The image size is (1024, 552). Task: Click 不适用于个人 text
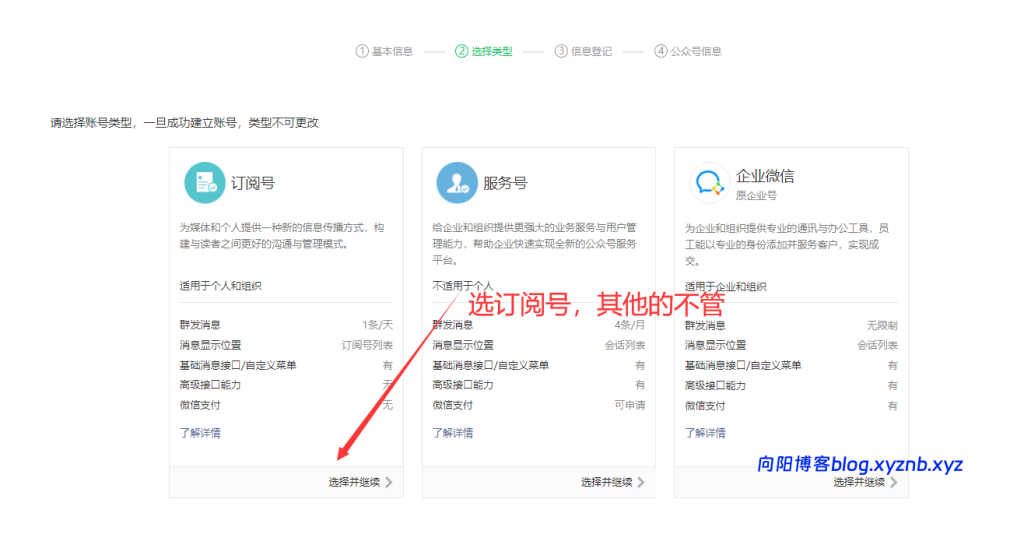462,285
